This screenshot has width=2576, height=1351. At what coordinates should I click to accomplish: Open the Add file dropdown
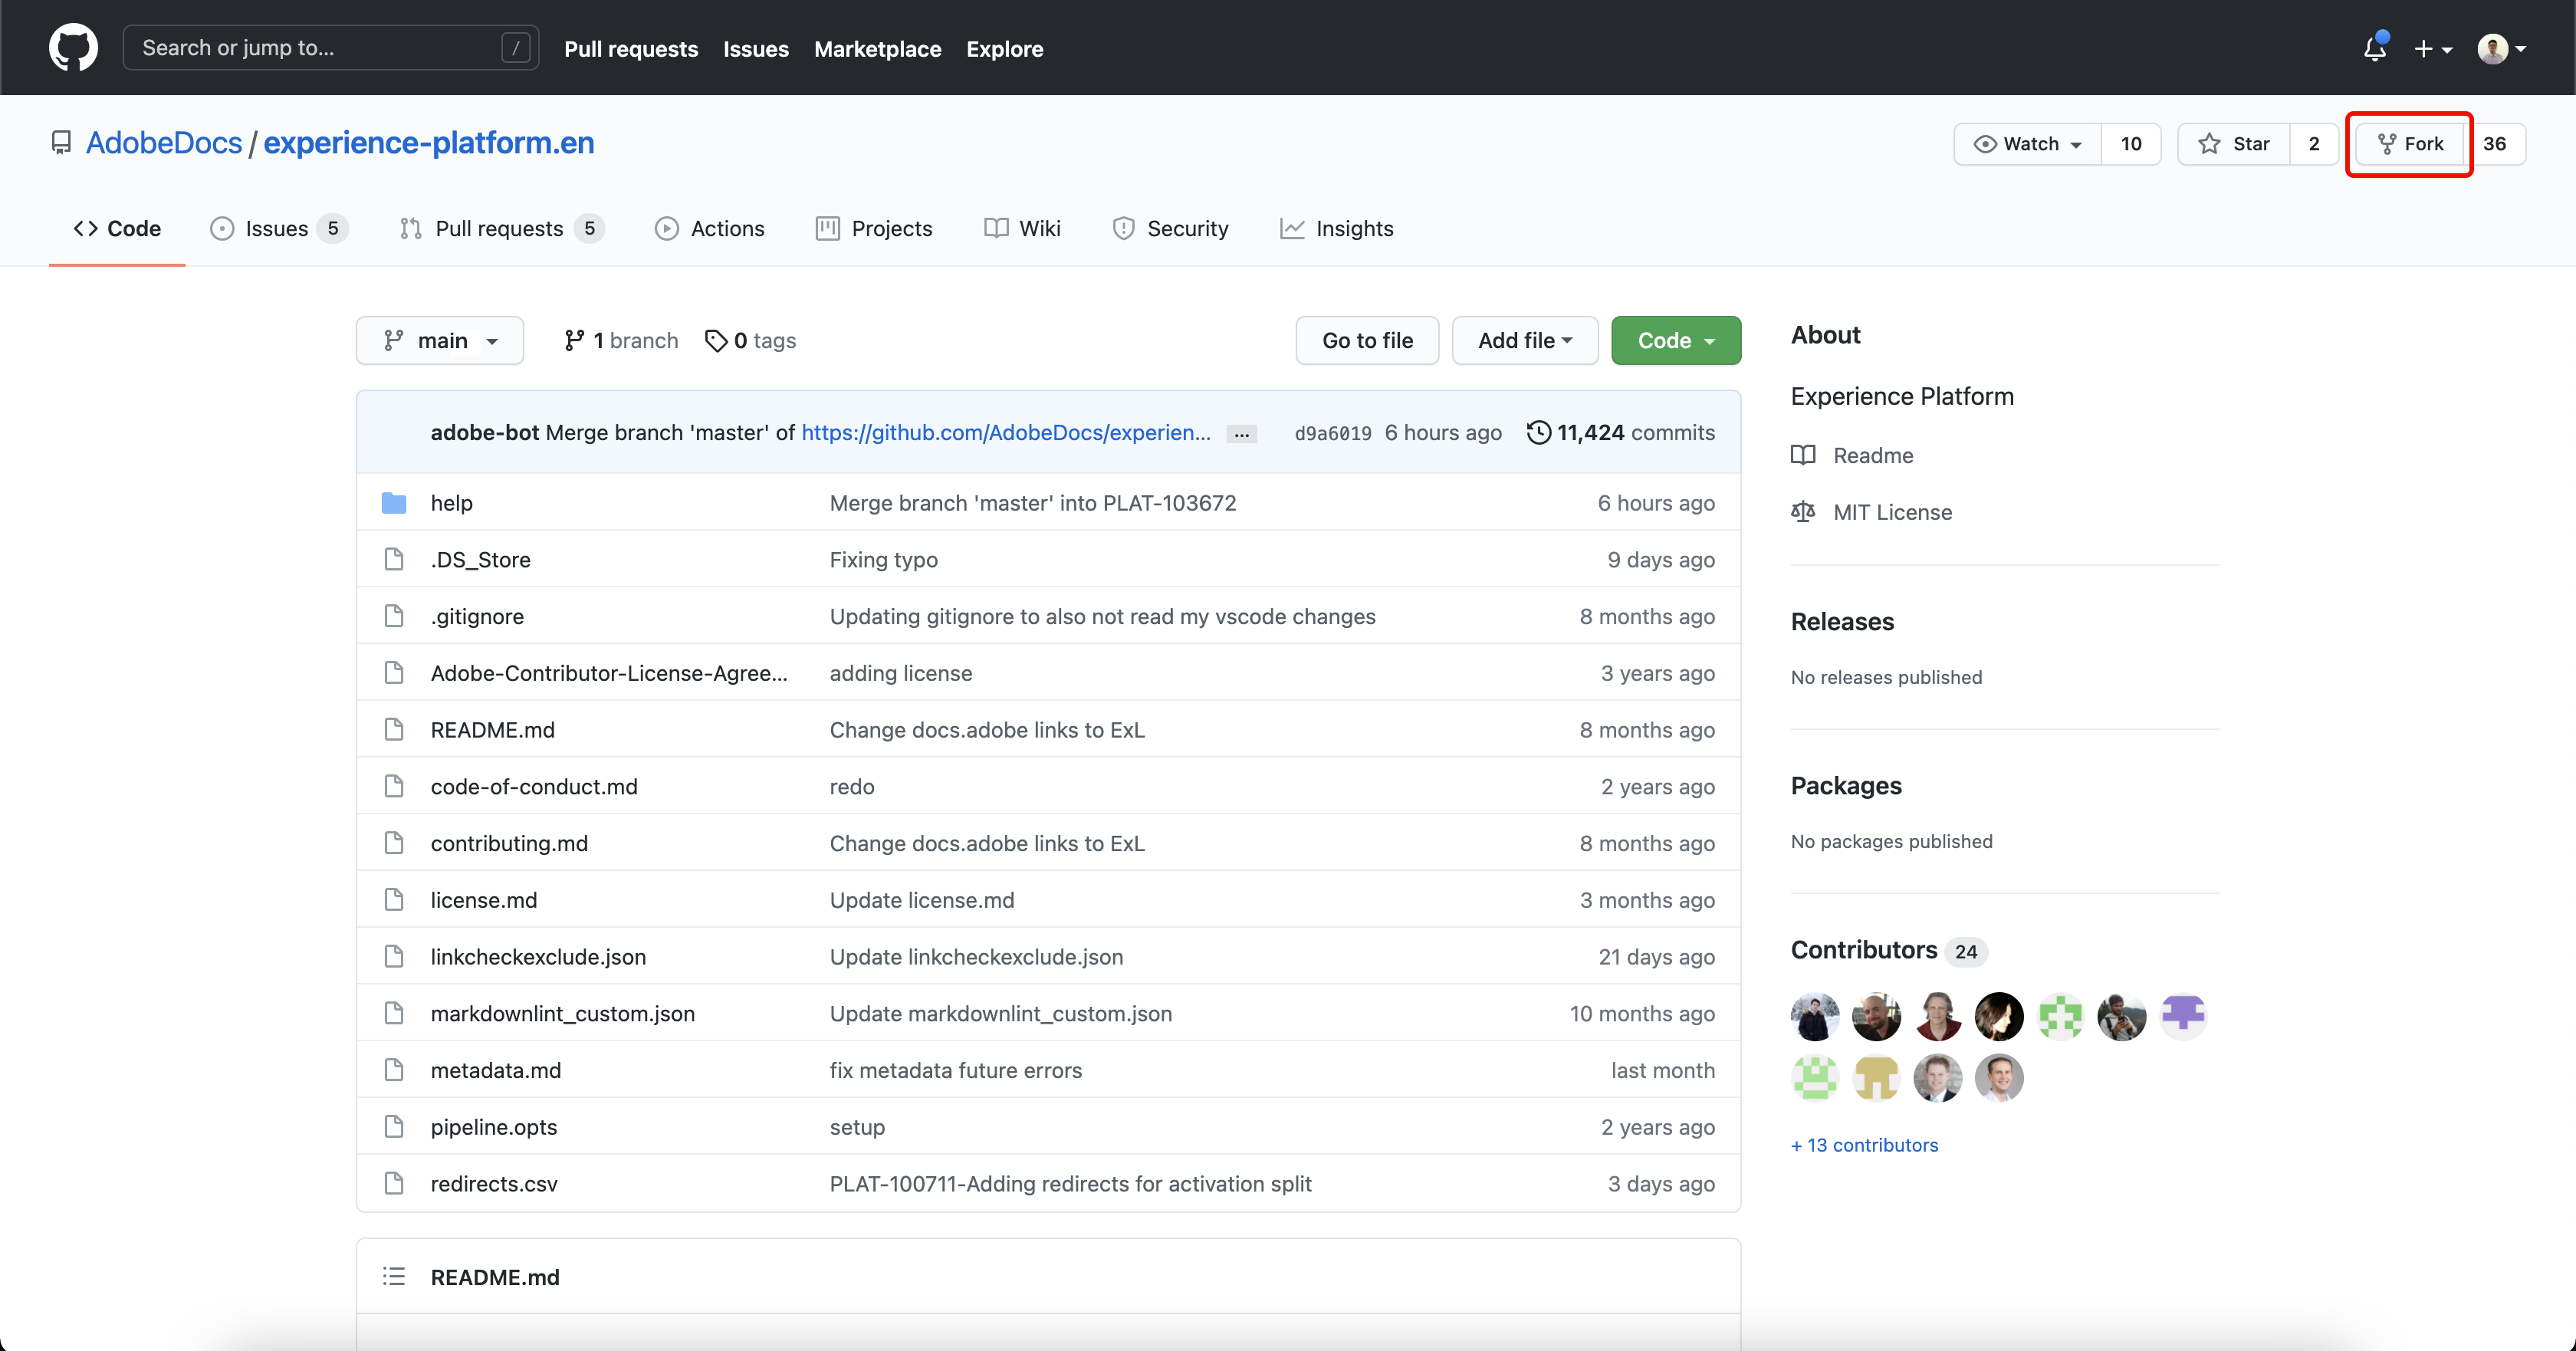click(x=1524, y=341)
